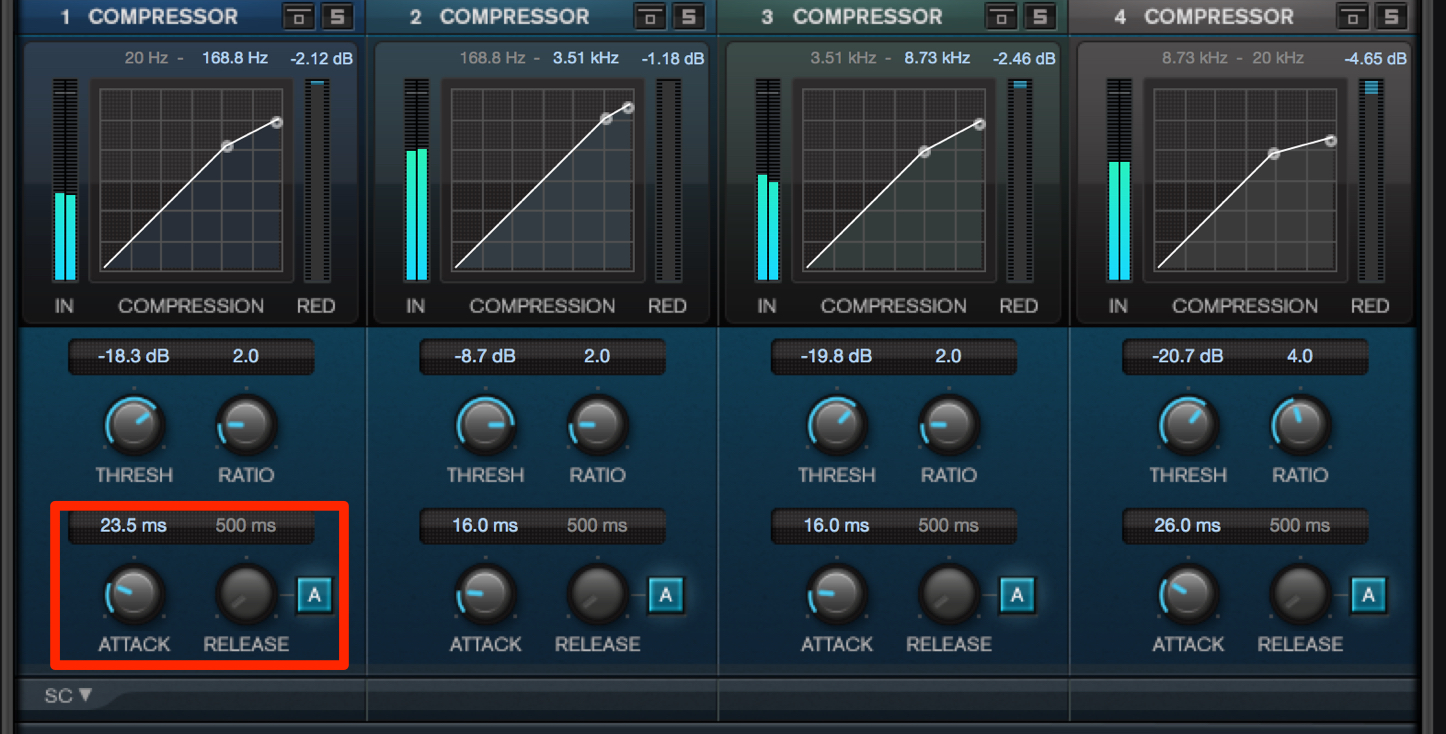Solo band 3 compressor

click(x=1040, y=16)
